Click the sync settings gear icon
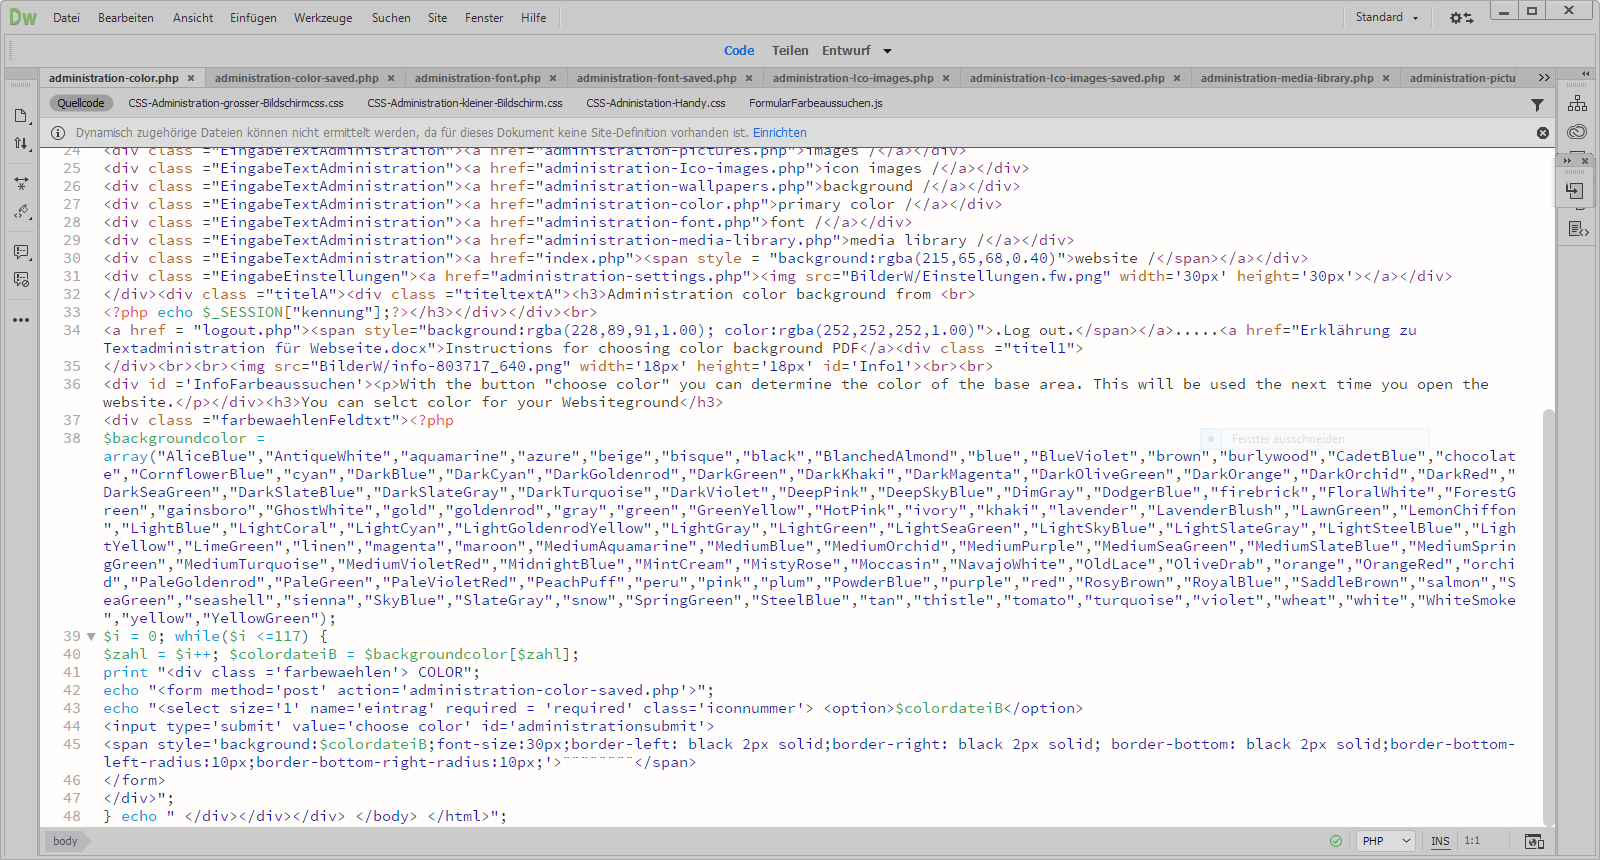The image size is (1600, 860). pos(1461,18)
